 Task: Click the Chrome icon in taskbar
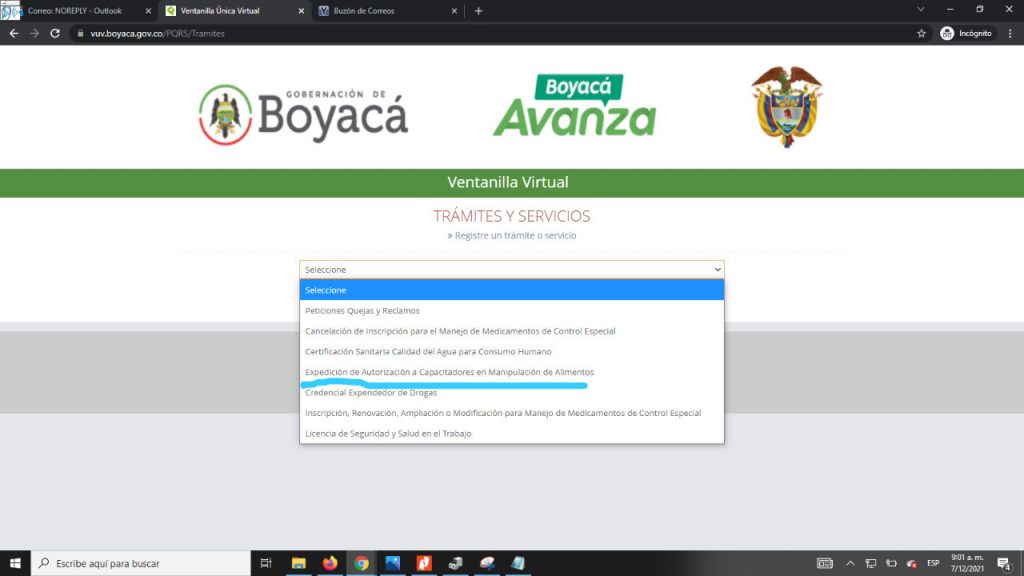pyautogui.click(x=361, y=563)
